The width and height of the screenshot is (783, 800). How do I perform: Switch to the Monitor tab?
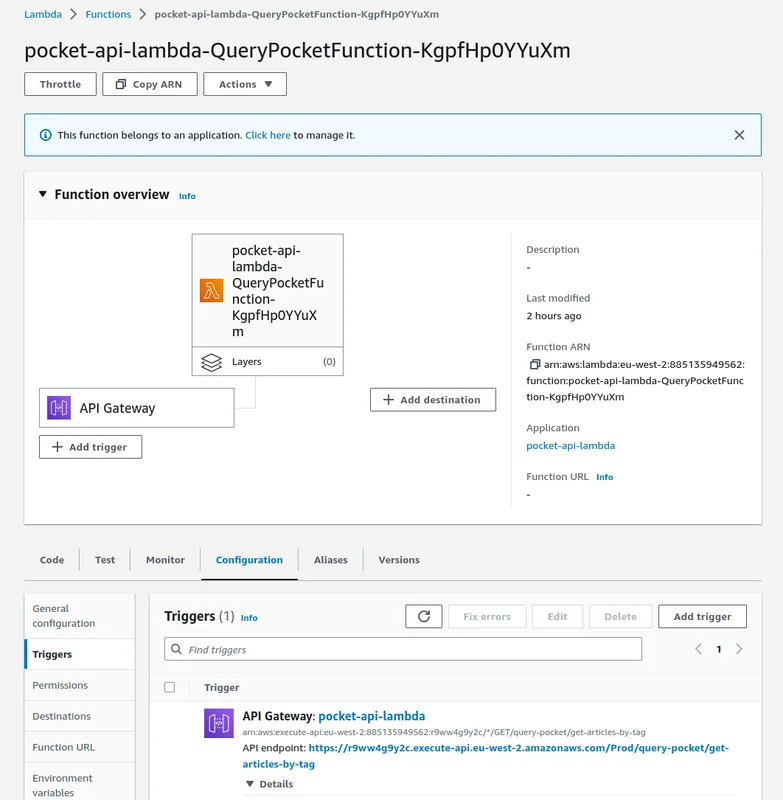pyautogui.click(x=165, y=560)
